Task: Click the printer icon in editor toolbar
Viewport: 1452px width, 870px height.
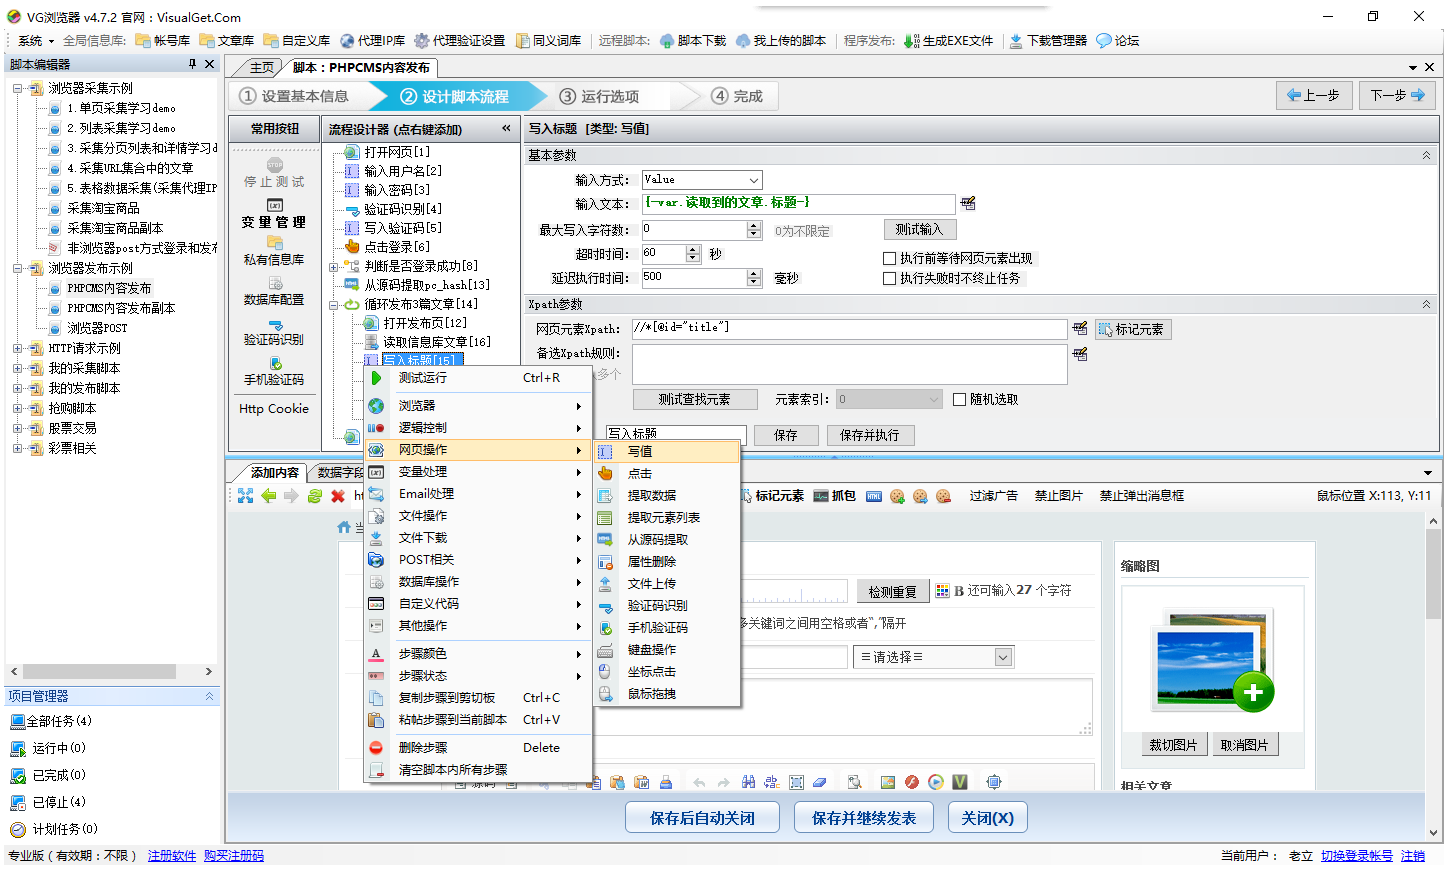Action: click(665, 782)
